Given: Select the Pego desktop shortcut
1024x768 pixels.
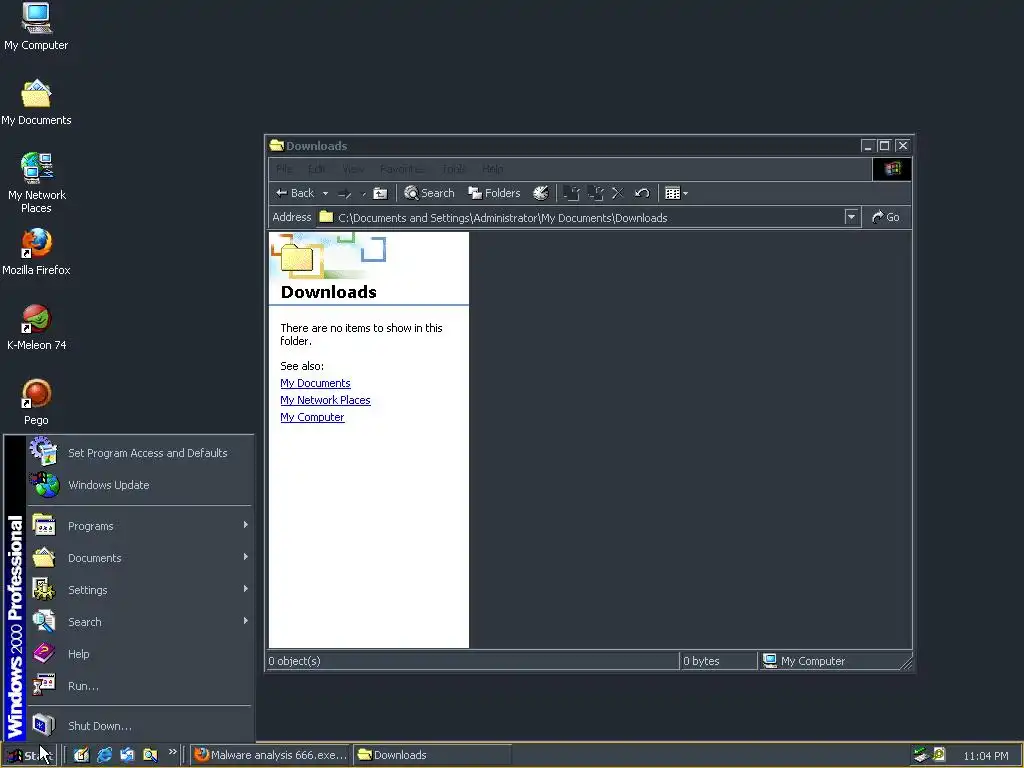Looking at the screenshot, I should pyautogui.click(x=36, y=402).
